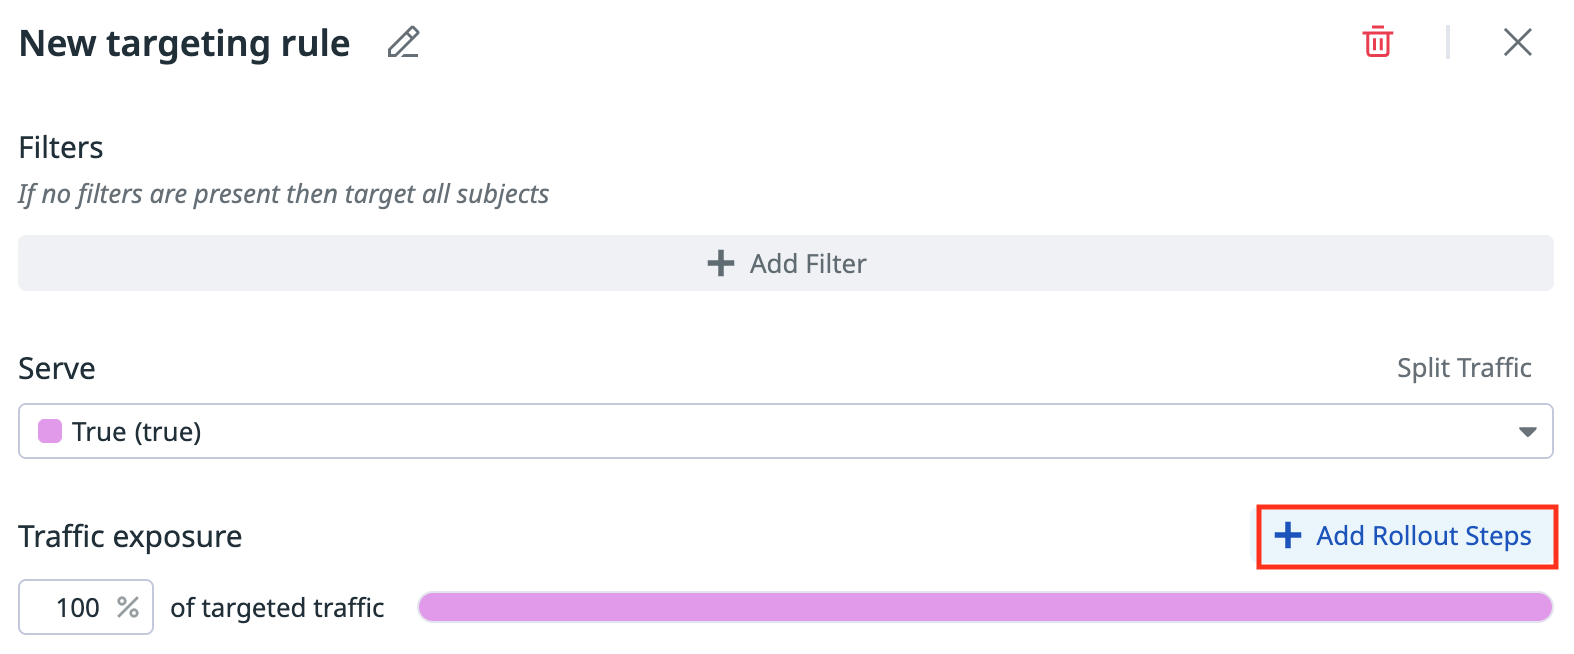Click the pink True variant color swatch
The width and height of the screenshot is (1574, 654).
click(50, 431)
